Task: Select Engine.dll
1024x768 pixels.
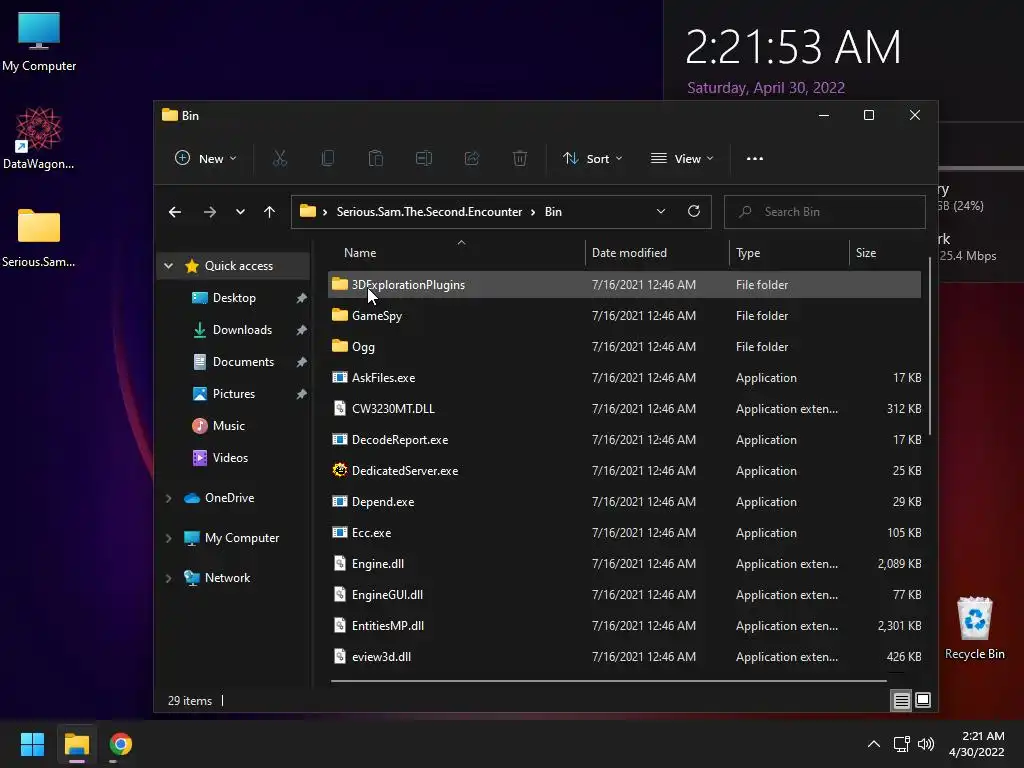Action: pos(624,564)
